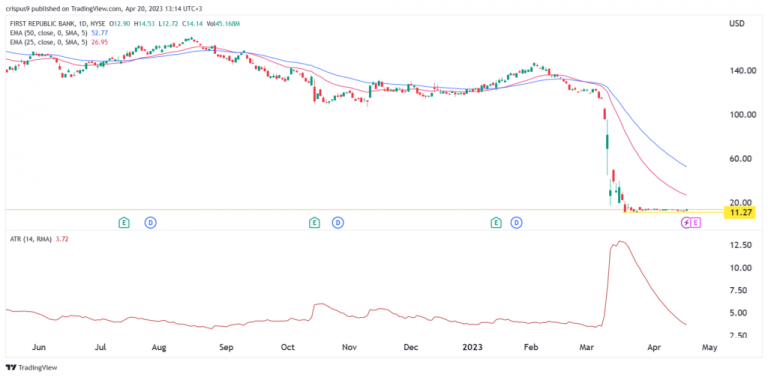Screen dimensions: 768x377
Task: Select the dividend D marker near February
Action: coord(516,223)
